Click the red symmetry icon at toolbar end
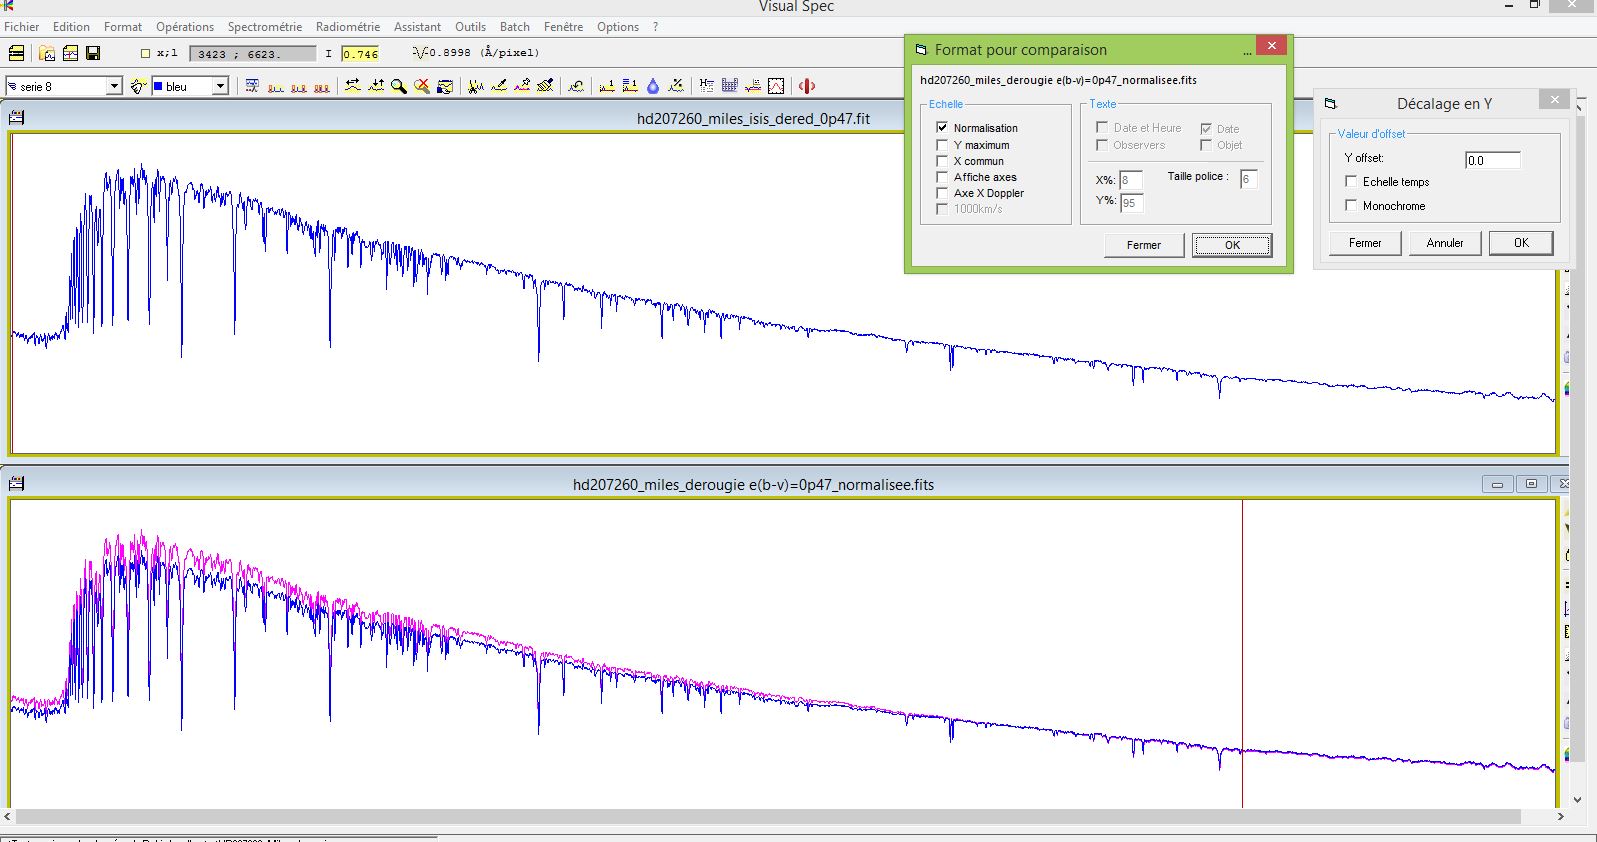 pos(807,86)
